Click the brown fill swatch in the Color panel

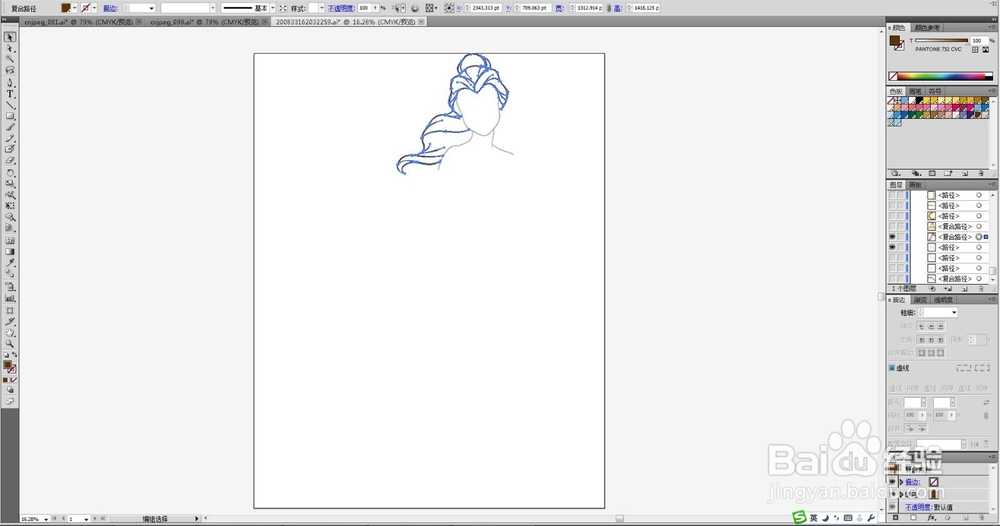point(894,41)
